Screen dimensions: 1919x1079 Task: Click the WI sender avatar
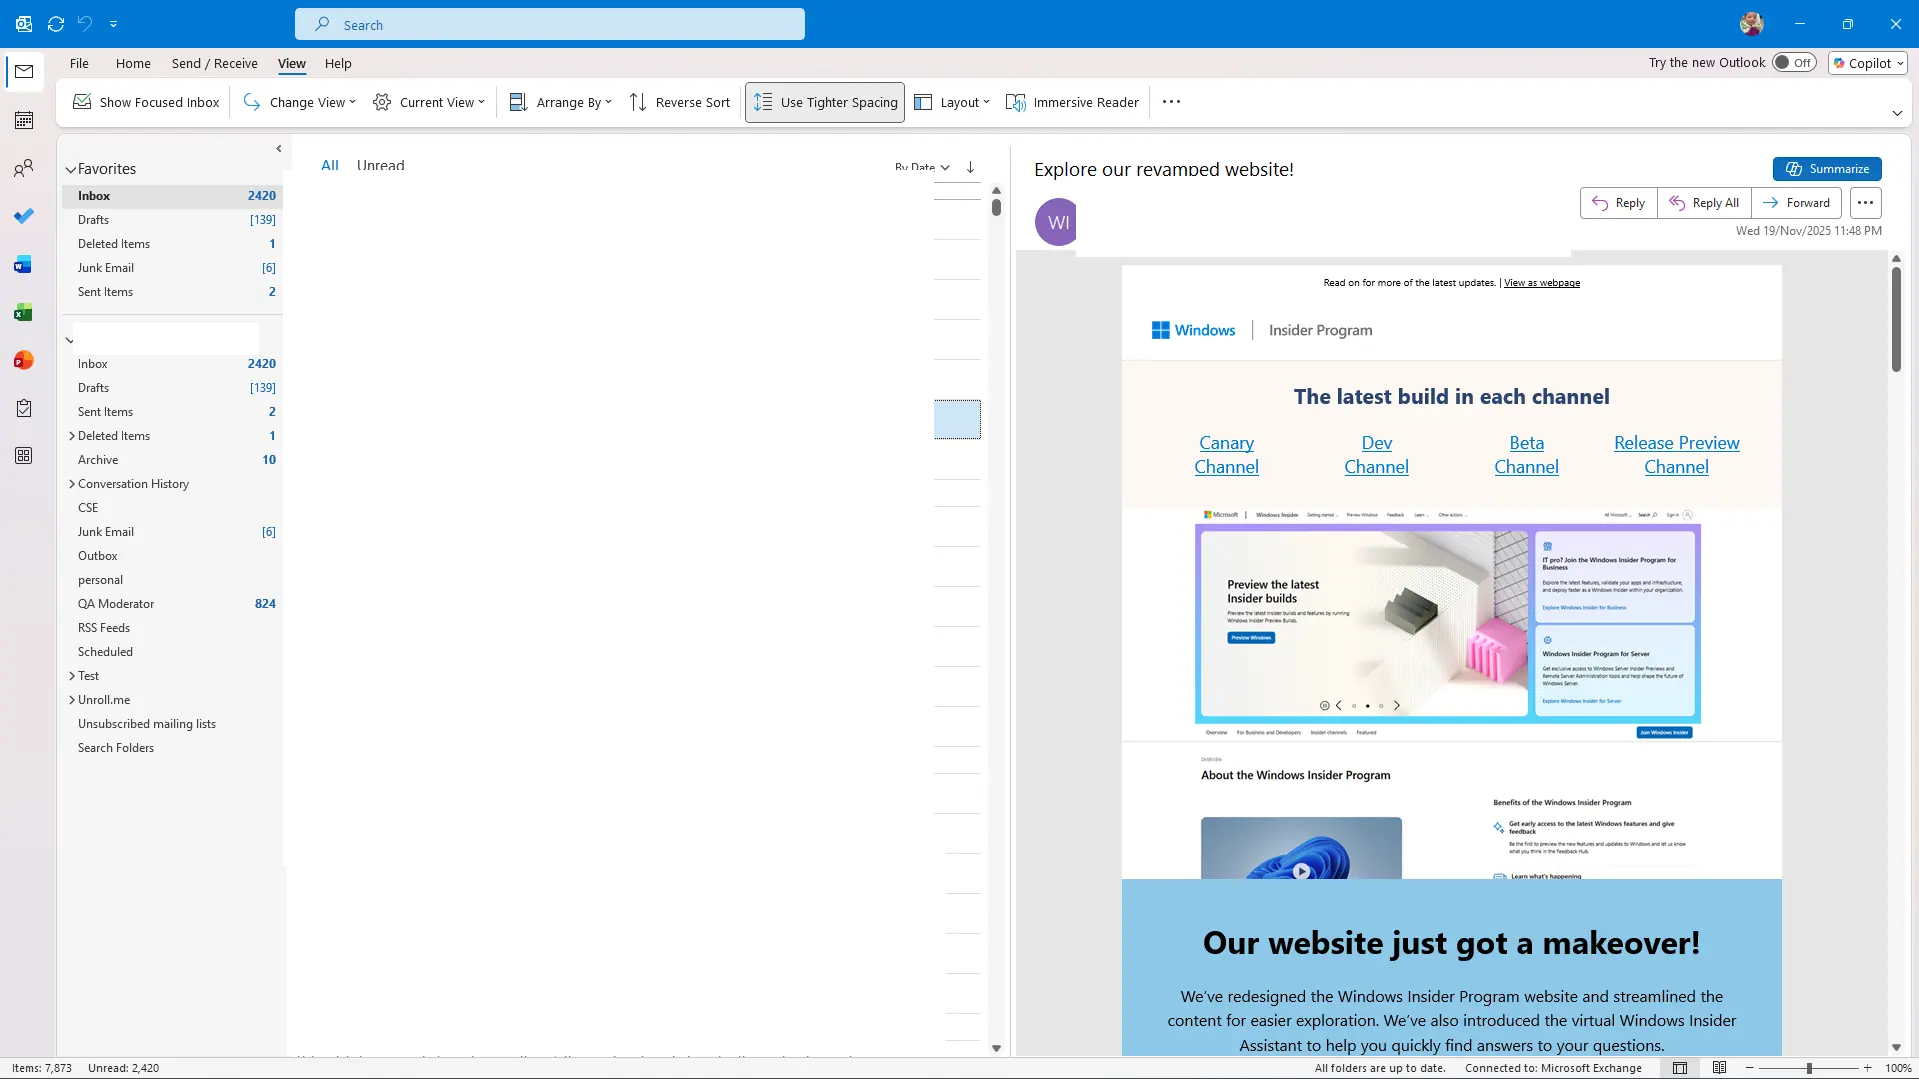click(x=1058, y=222)
